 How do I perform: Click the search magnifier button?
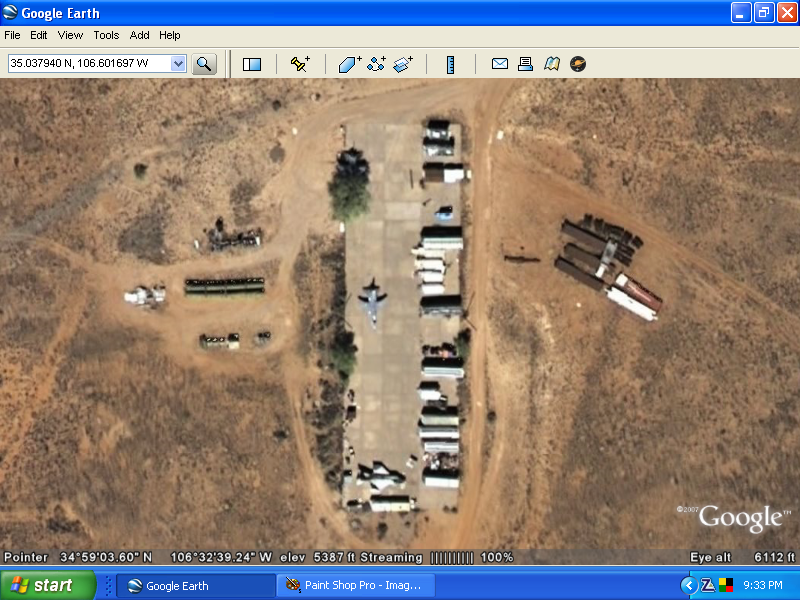coord(204,64)
